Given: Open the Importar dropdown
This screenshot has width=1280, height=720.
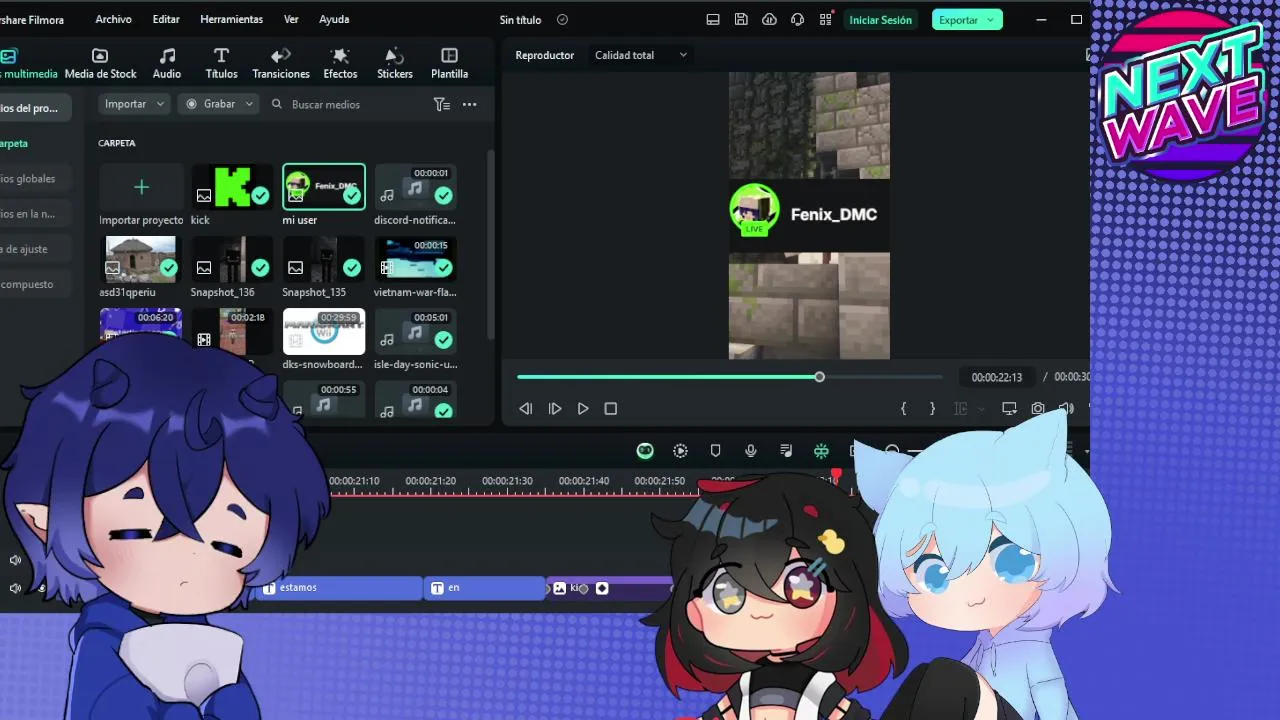Looking at the screenshot, I should [x=134, y=104].
